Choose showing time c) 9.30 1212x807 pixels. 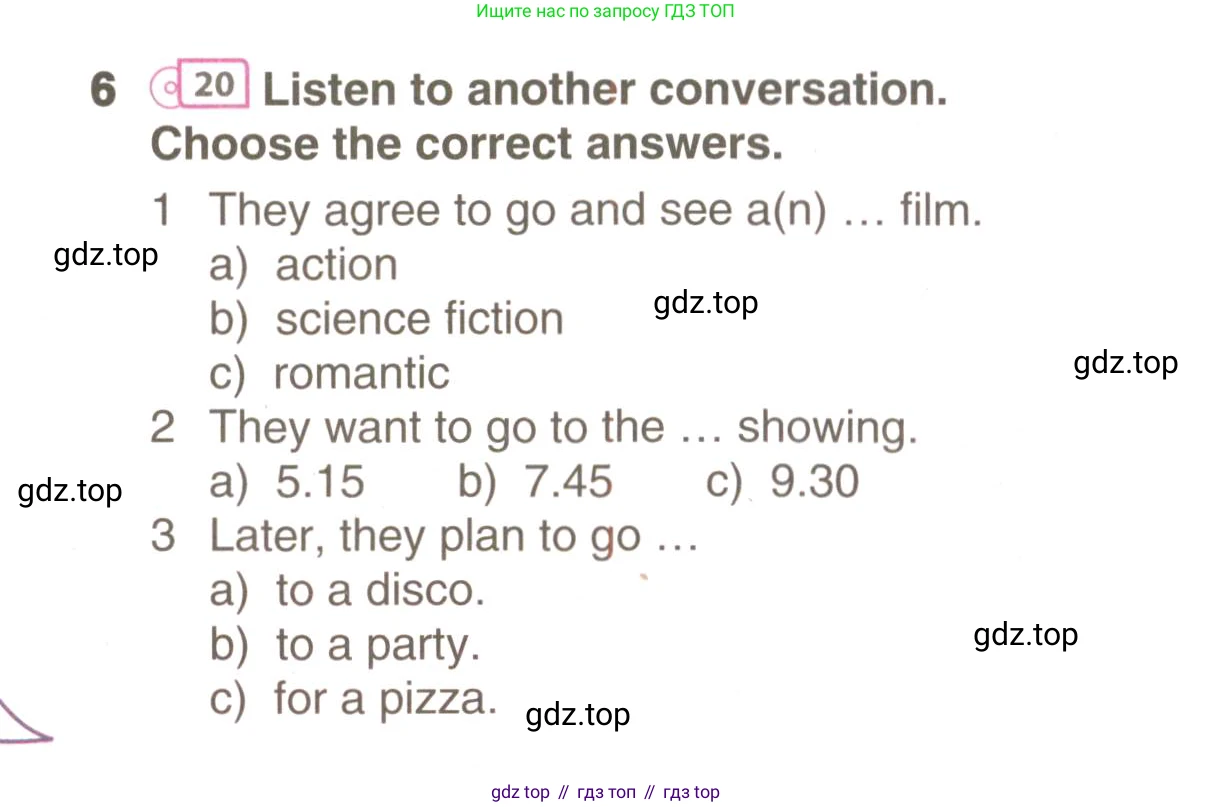click(782, 482)
